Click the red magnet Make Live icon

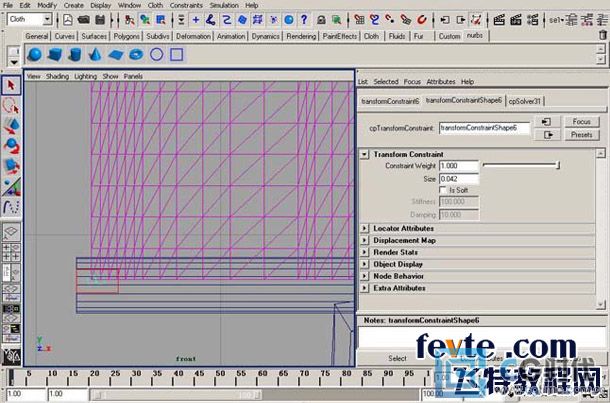(x=422, y=19)
